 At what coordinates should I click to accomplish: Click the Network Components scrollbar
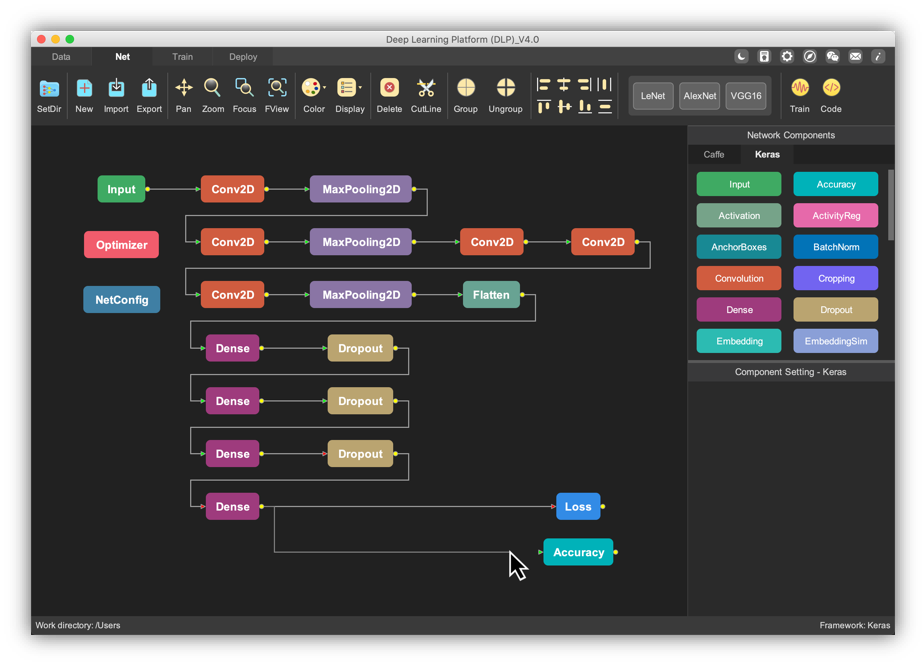click(x=890, y=205)
